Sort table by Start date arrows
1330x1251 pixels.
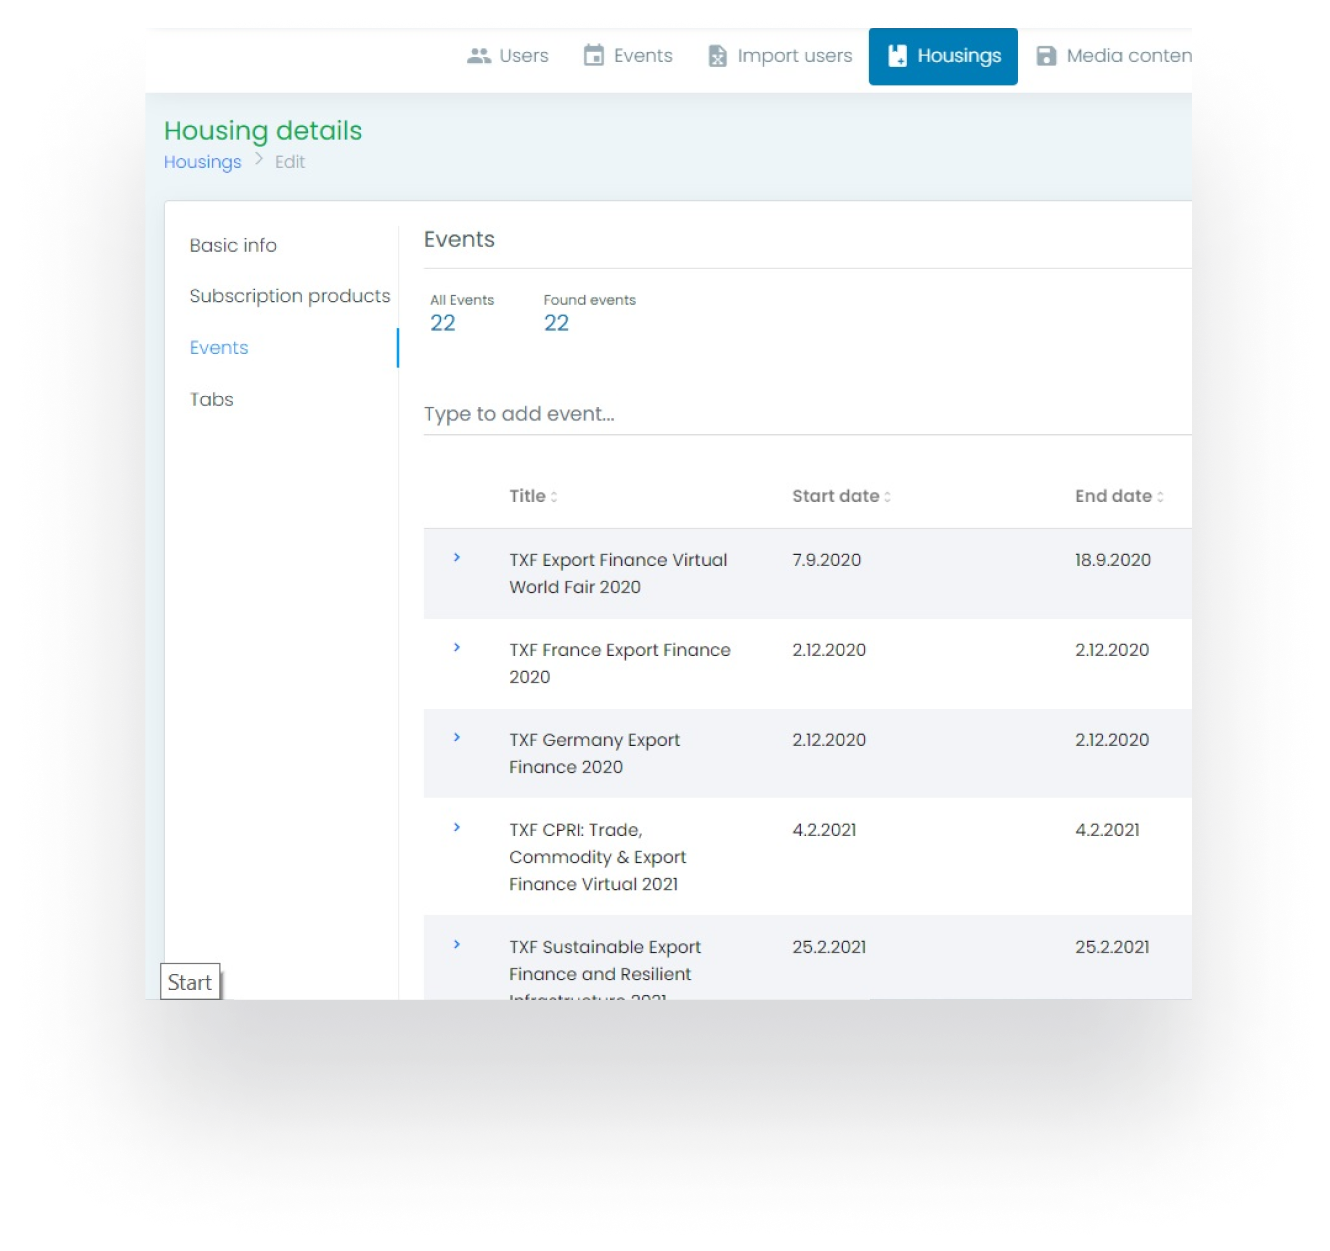coord(887,497)
